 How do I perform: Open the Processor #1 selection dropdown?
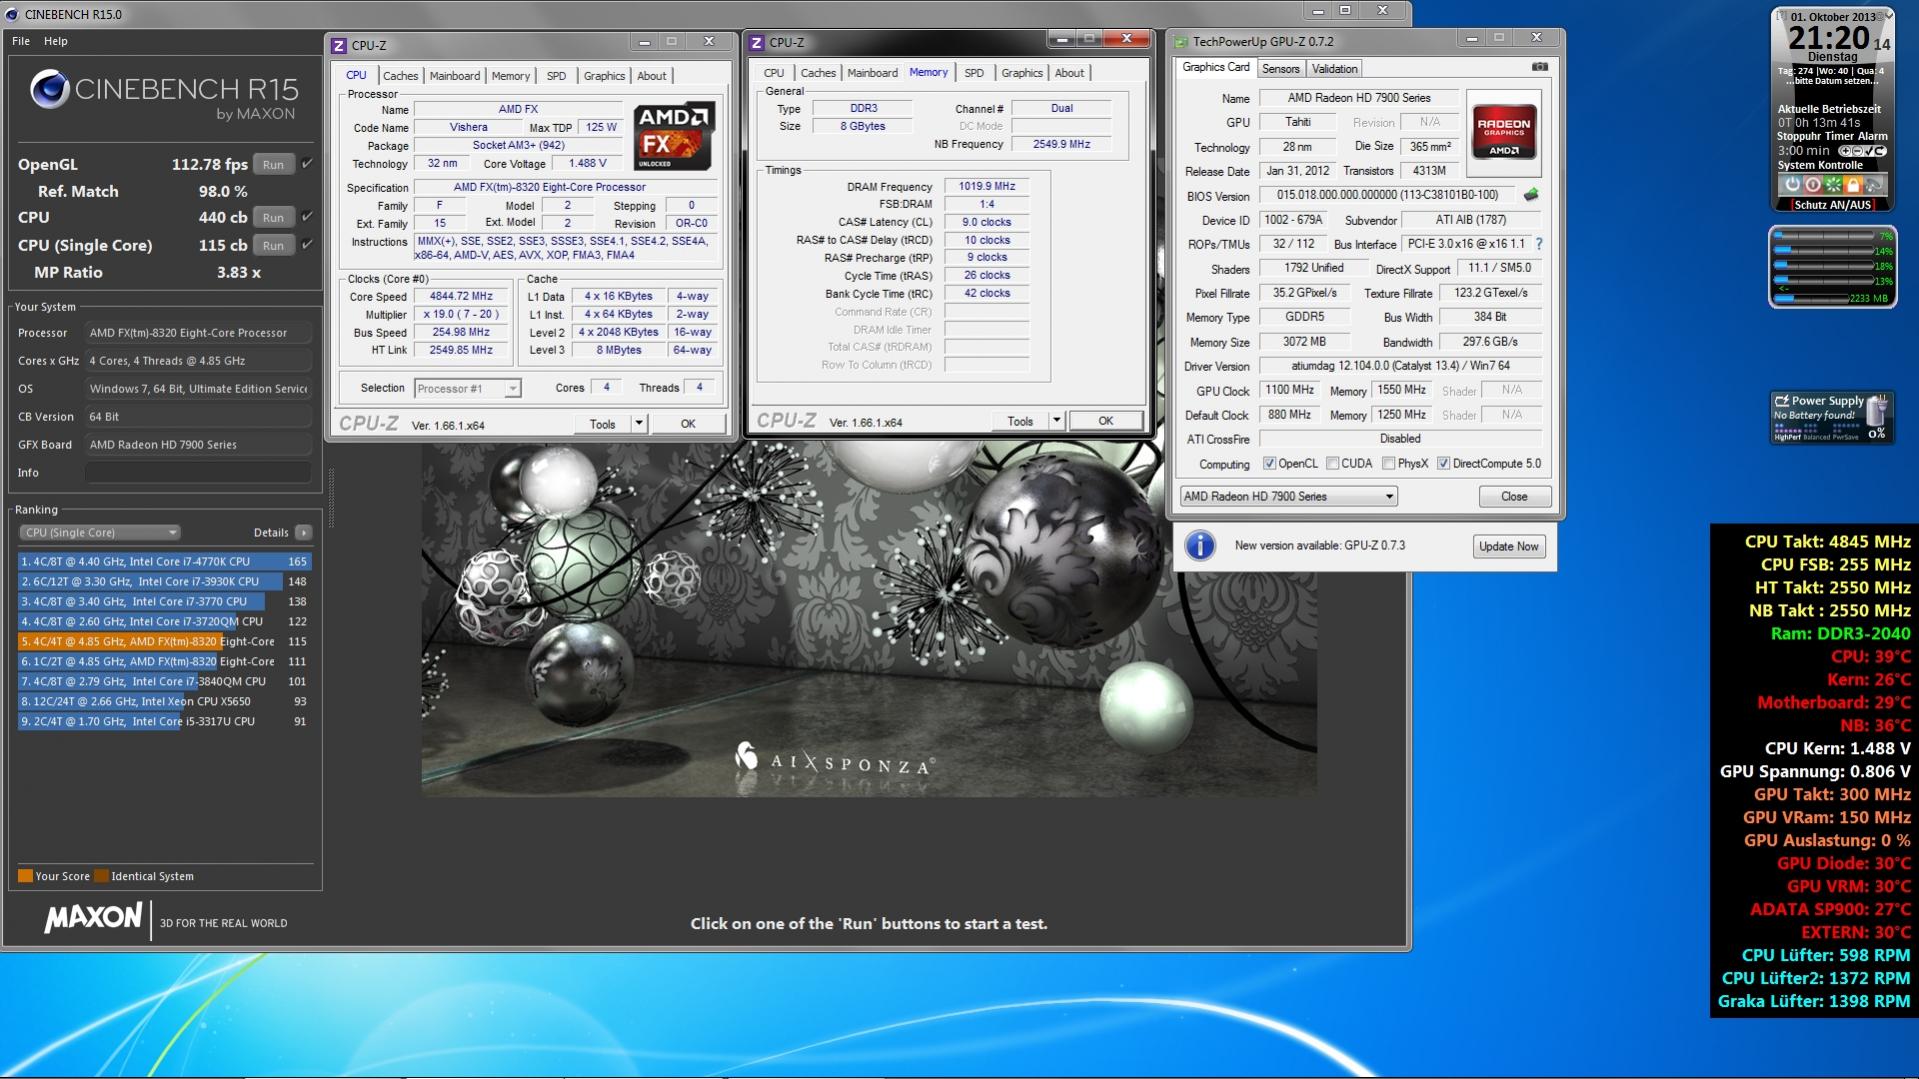(467, 389)
